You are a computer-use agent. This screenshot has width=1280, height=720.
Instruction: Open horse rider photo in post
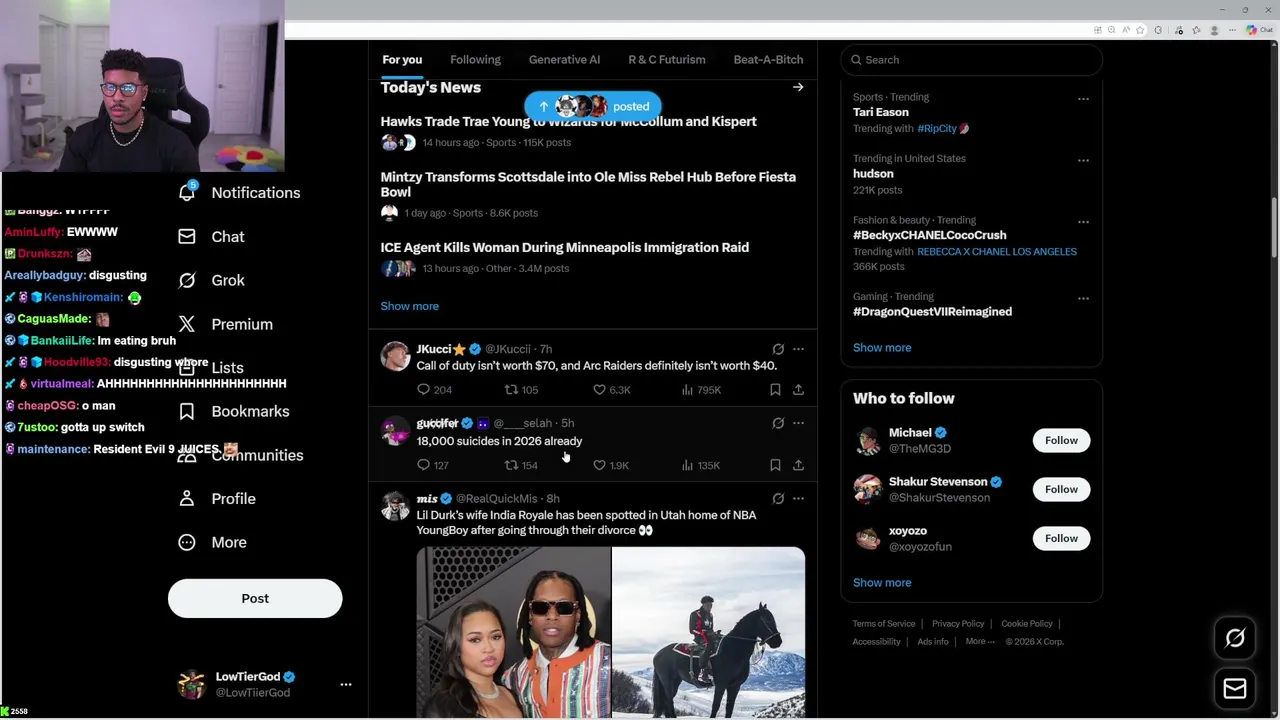[x=709, y=632]
